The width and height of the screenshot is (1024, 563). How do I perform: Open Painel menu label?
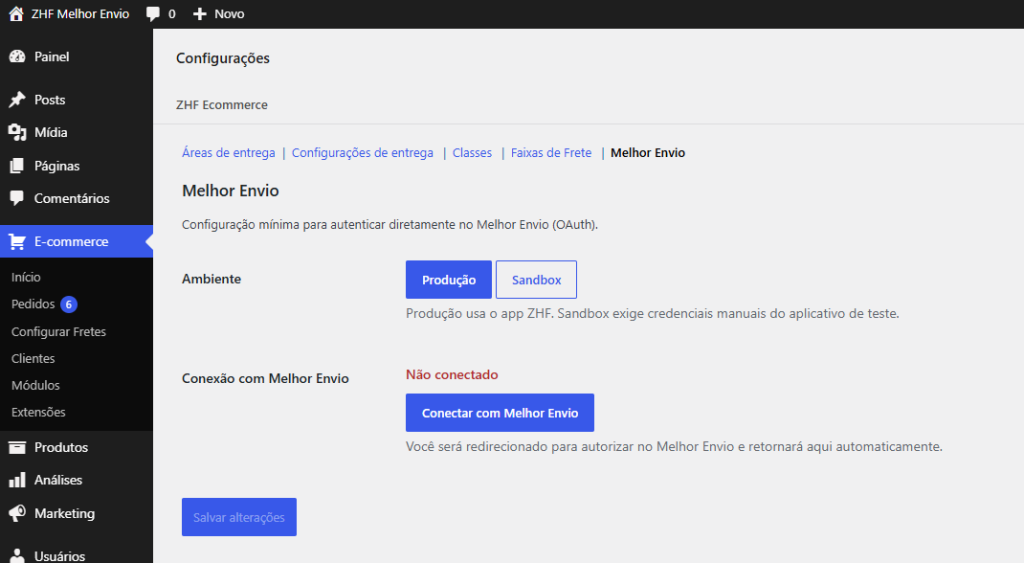click(x=52, y=57)
